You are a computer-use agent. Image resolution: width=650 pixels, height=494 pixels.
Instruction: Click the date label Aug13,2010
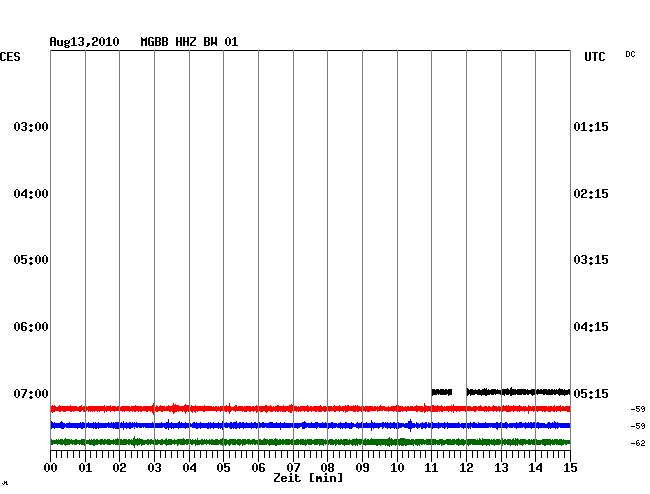(84, 42)
